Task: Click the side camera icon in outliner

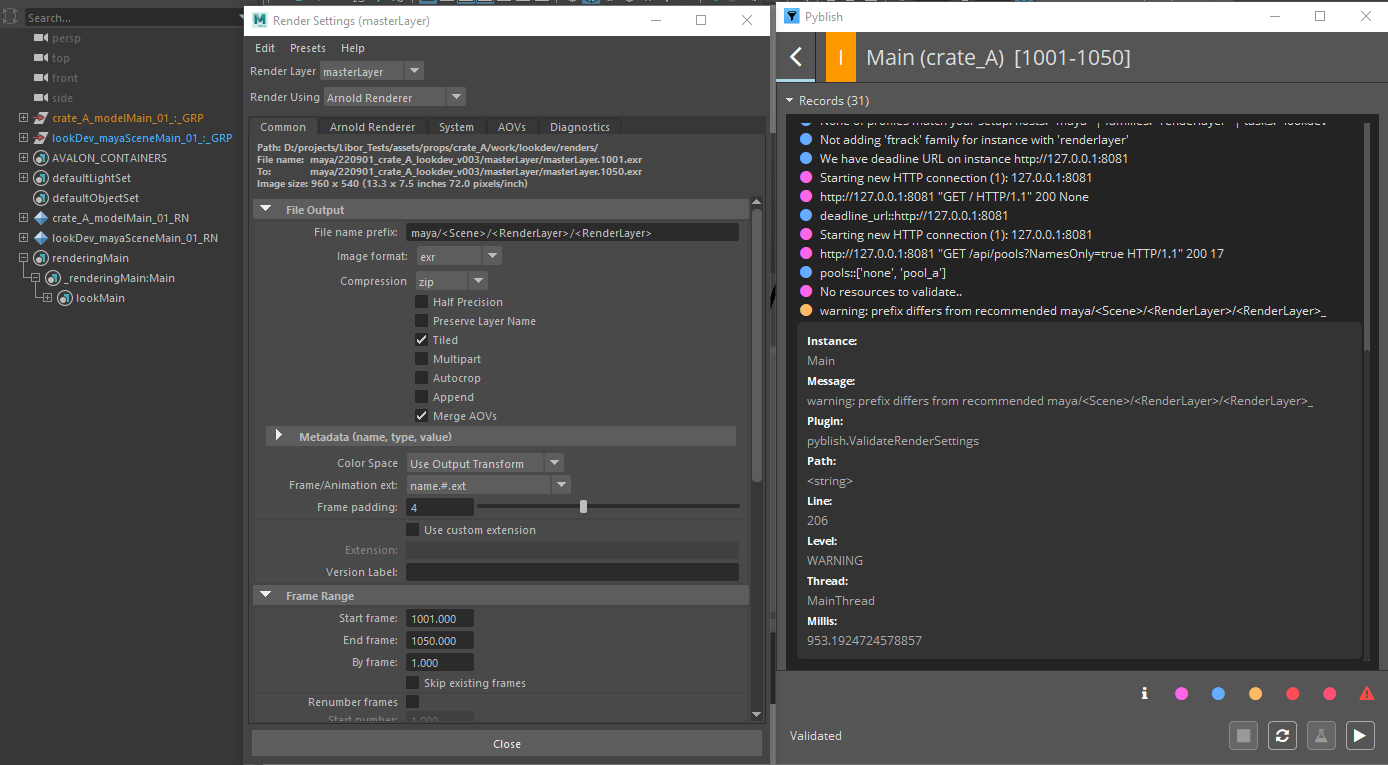Action: [40, 98]
